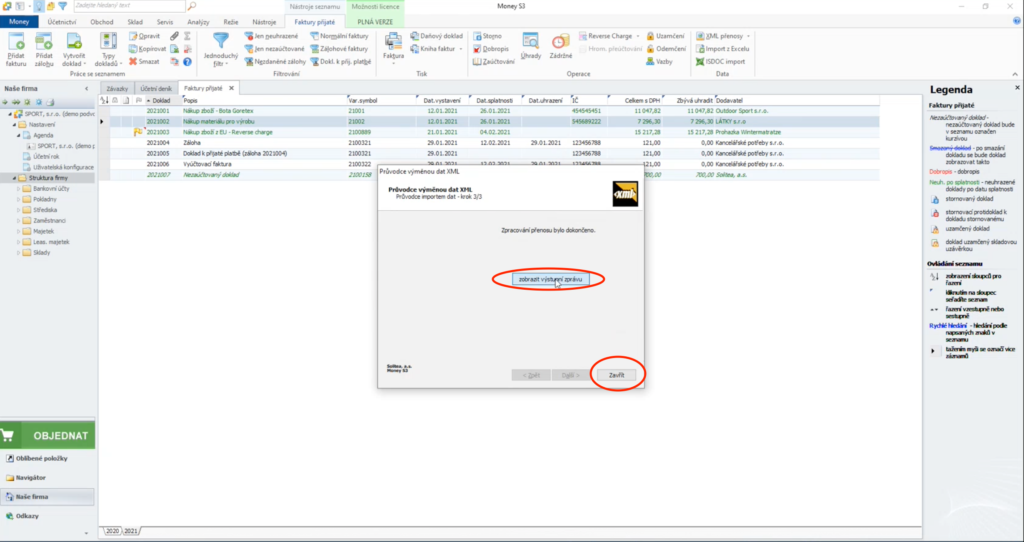Apply the Jen nezaúčtované filter
Screen dimensions: 1024x542
(274, 49)
